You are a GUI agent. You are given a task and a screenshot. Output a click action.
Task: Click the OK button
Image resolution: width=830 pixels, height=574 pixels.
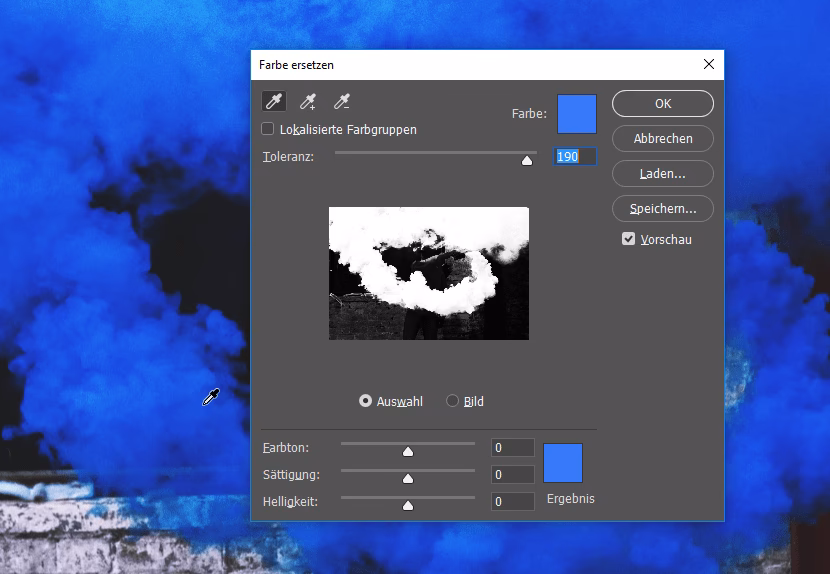[x=662, y=103]
